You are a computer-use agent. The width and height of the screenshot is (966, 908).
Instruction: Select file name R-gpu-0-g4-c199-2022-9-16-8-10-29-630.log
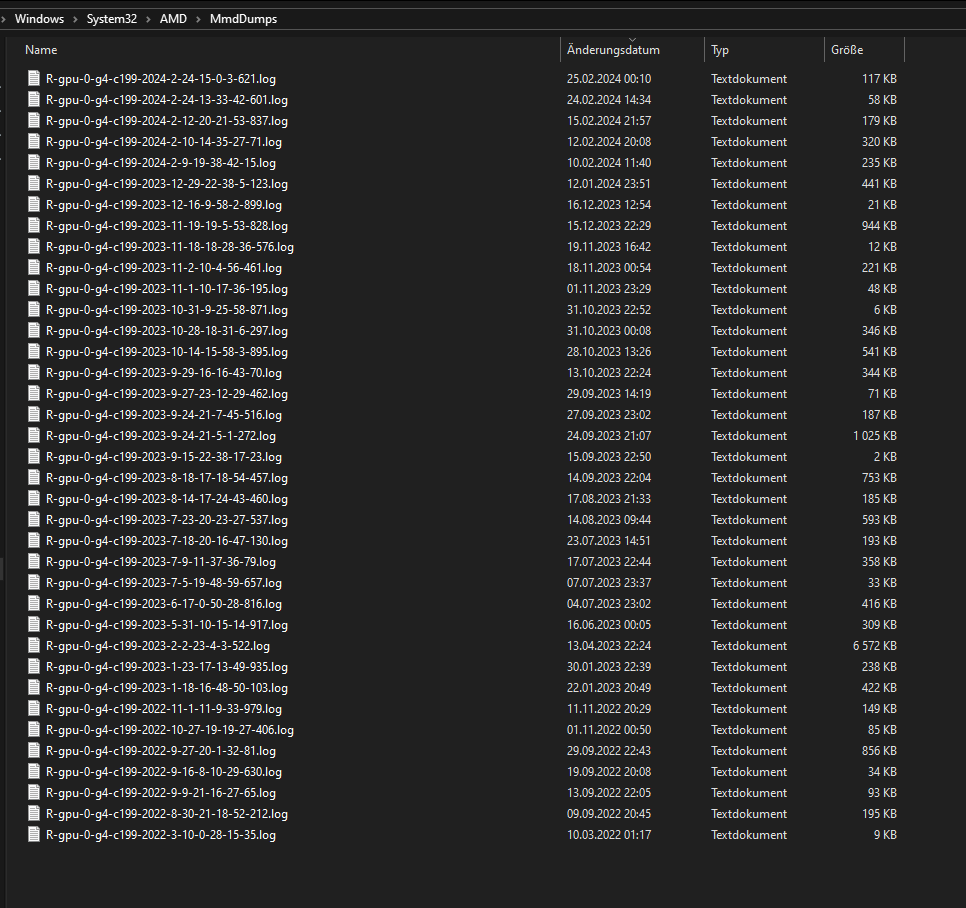pos(164,772)
